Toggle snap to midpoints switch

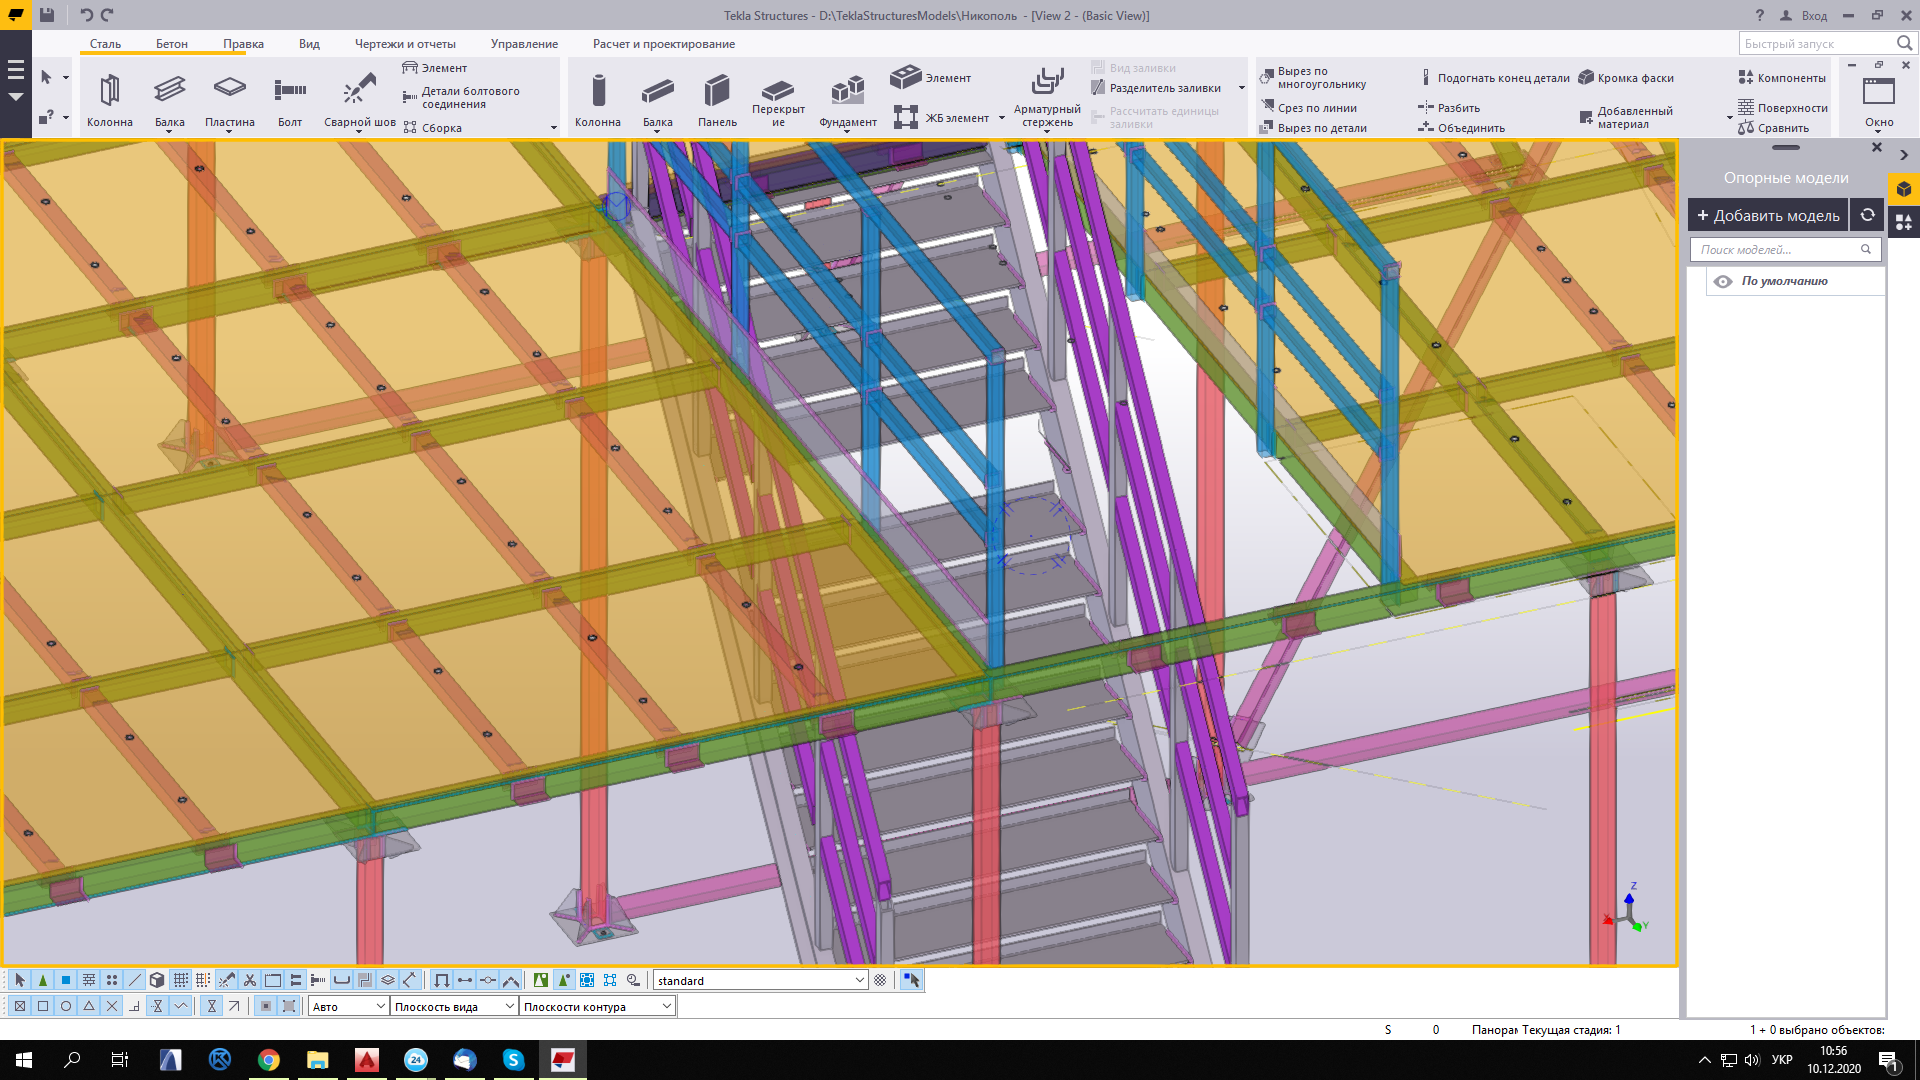(89, 1006)
